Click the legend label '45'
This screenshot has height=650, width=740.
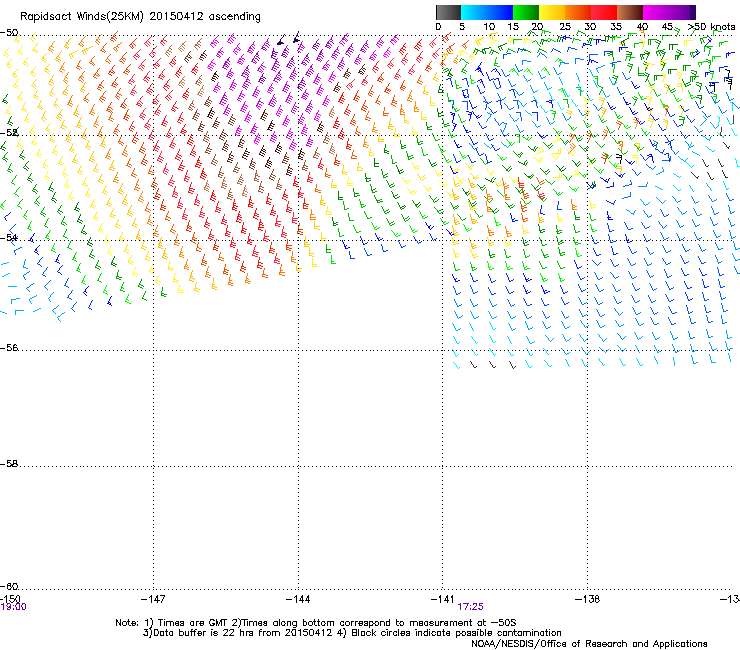pyautogui.click(x=667, y=27)
